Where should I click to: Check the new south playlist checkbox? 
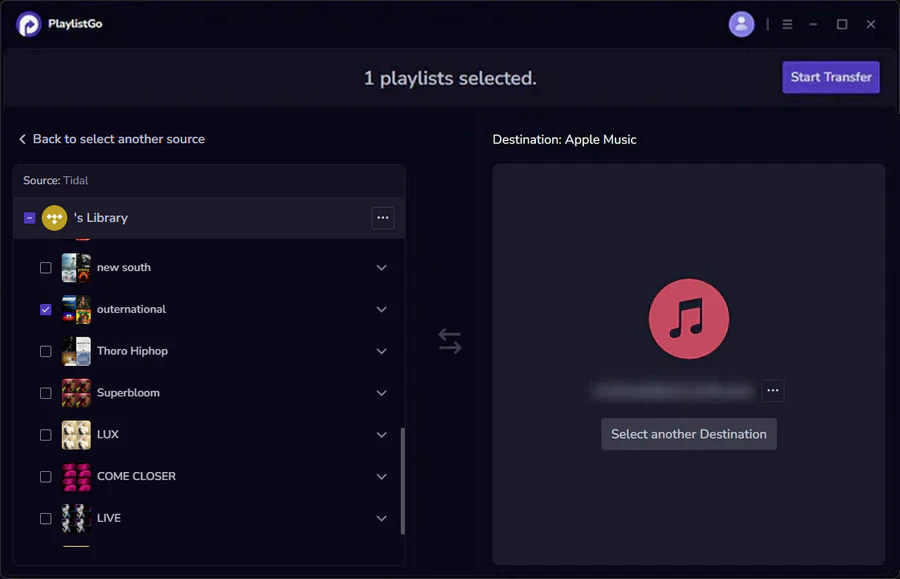pos(45,268)
